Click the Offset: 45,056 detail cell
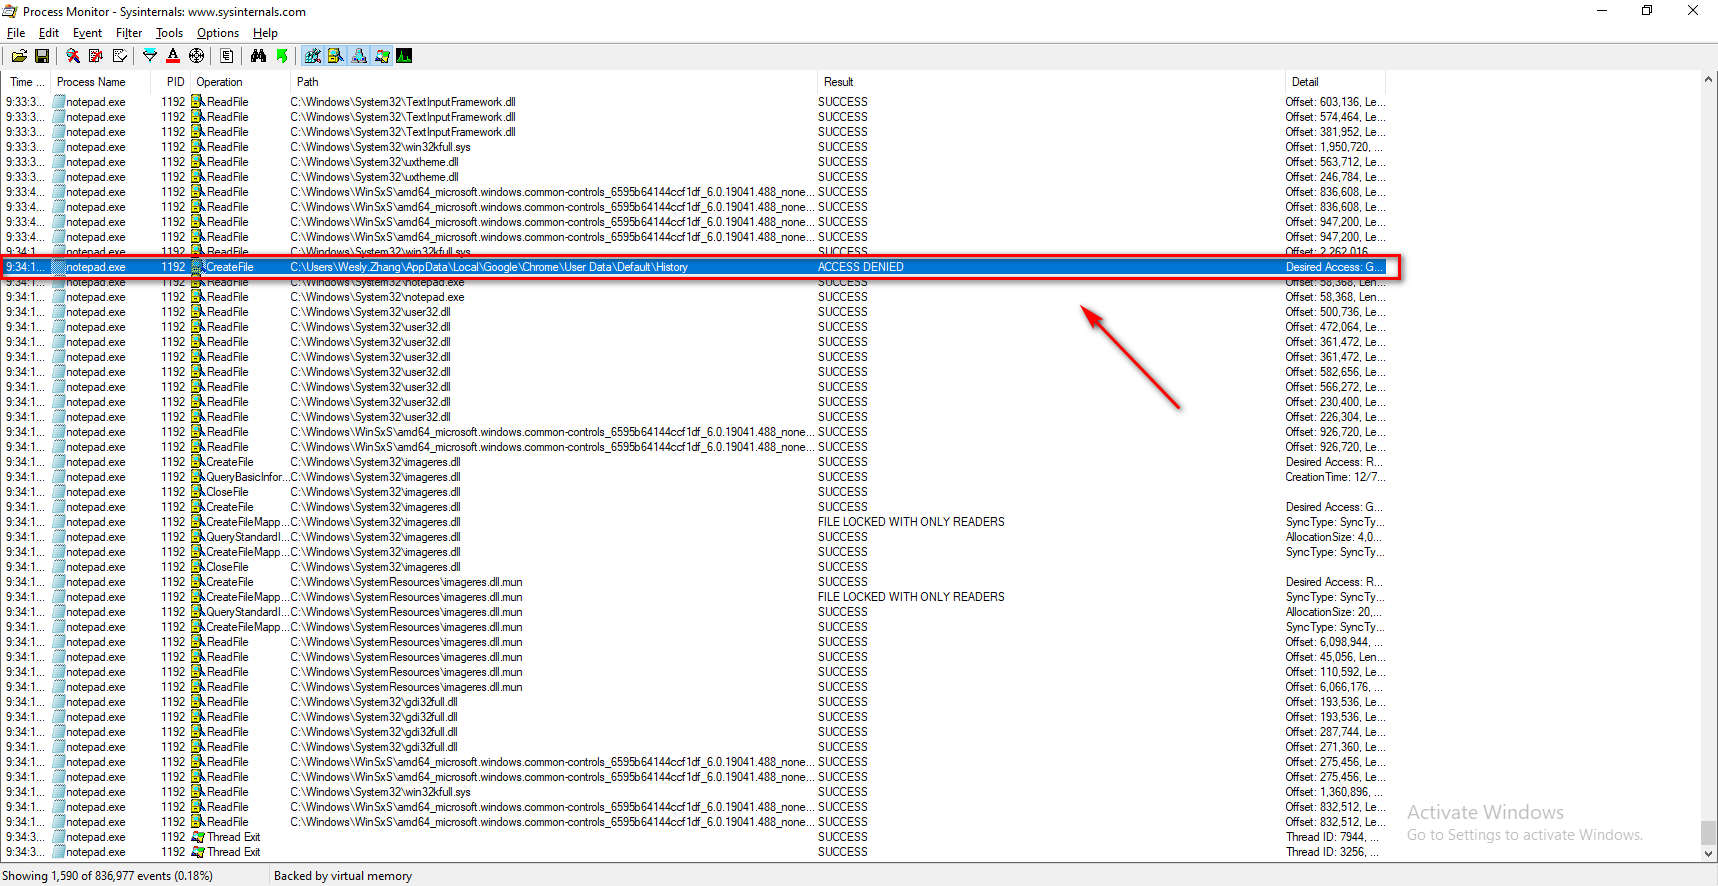Viewport: 1718px width, 886px height. [x=1335, y=657]
